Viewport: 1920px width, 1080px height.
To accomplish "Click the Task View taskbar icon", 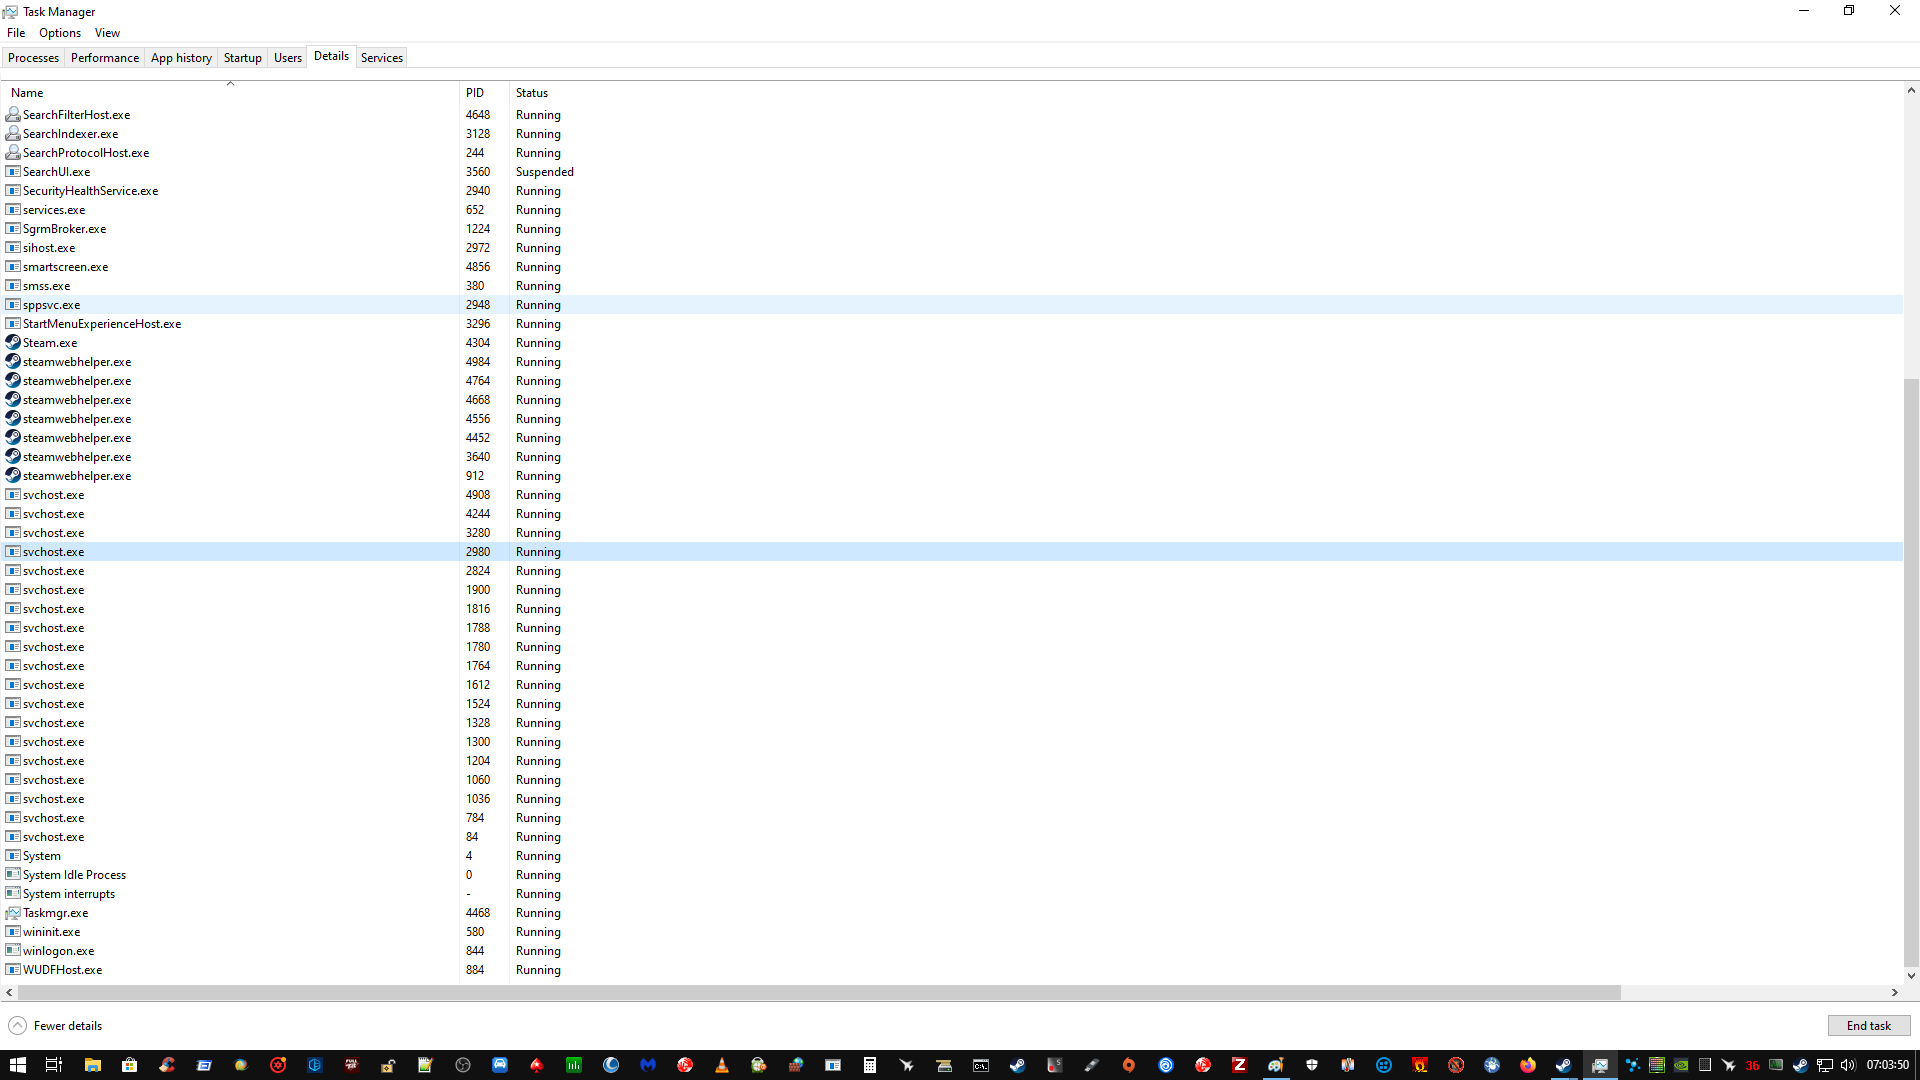I will [x=54, y=1065].
